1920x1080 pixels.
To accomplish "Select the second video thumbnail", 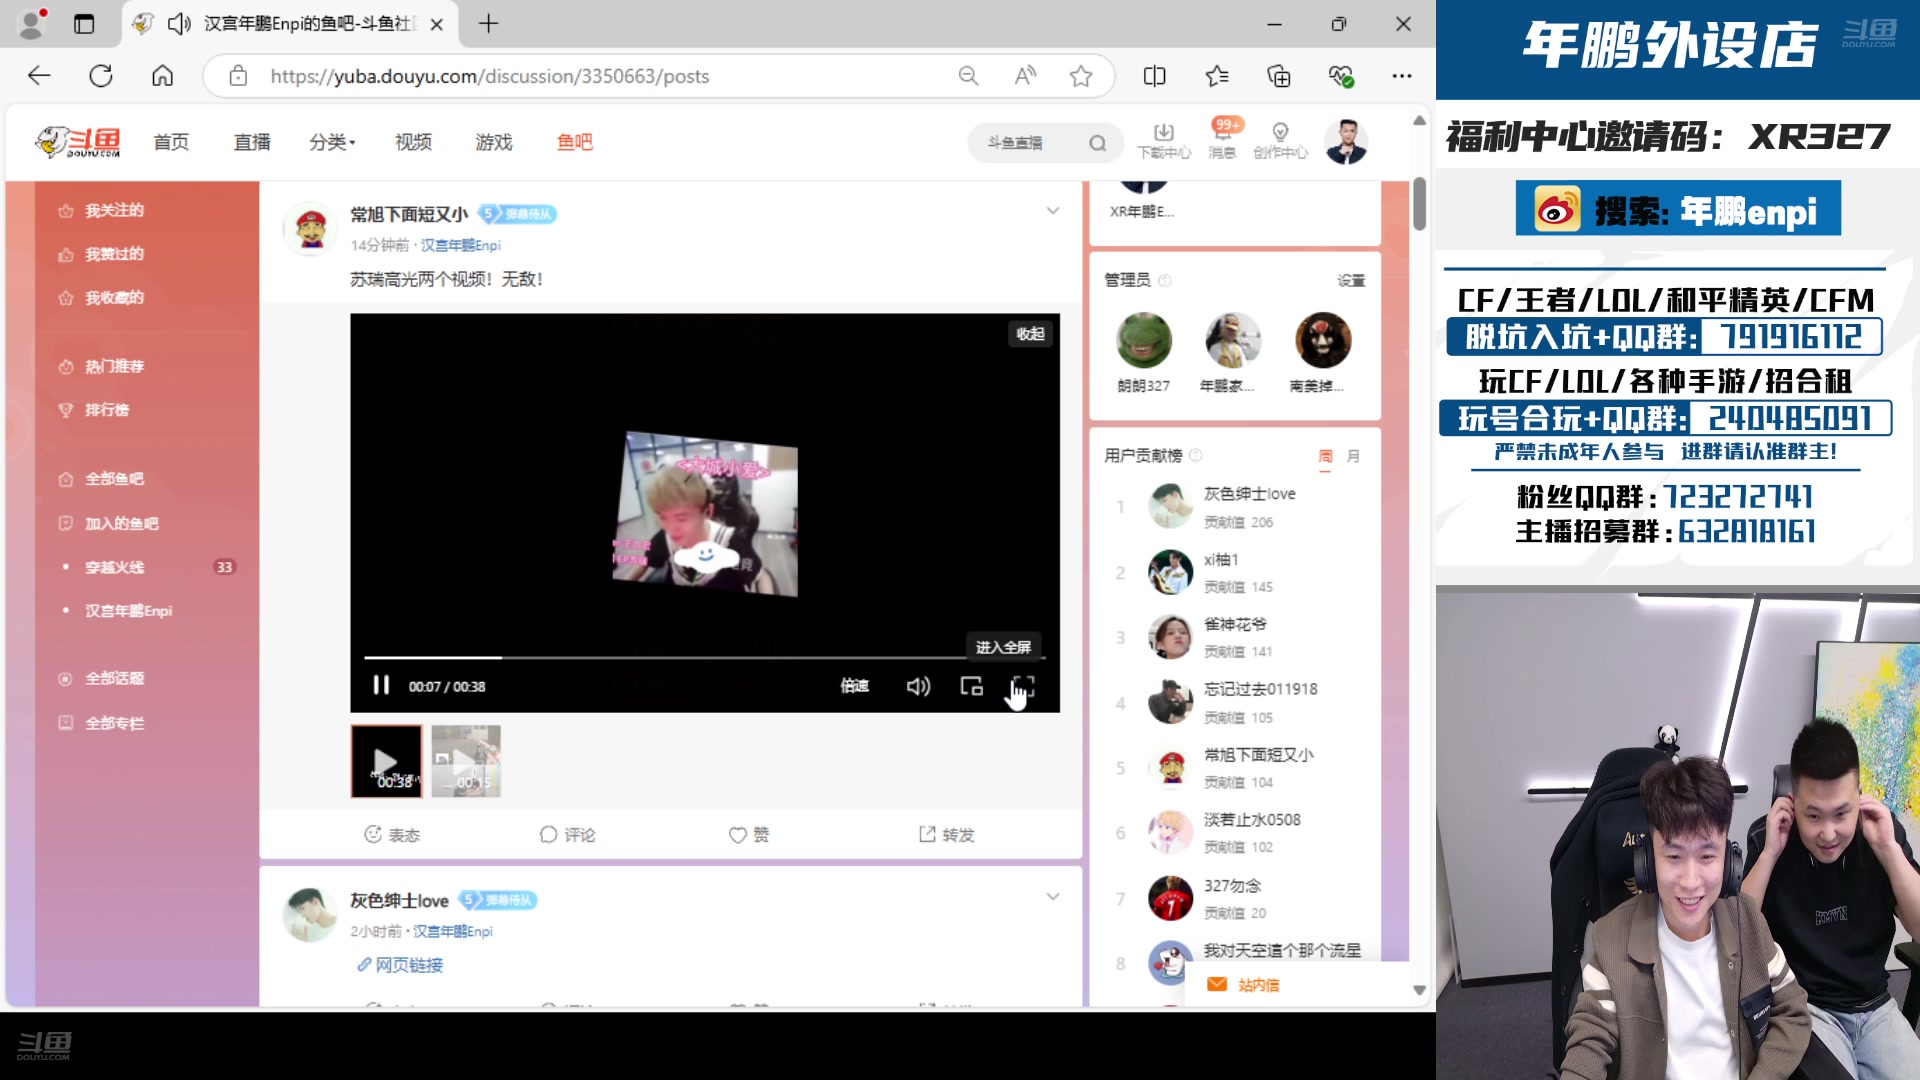I will tap(466, 761).
